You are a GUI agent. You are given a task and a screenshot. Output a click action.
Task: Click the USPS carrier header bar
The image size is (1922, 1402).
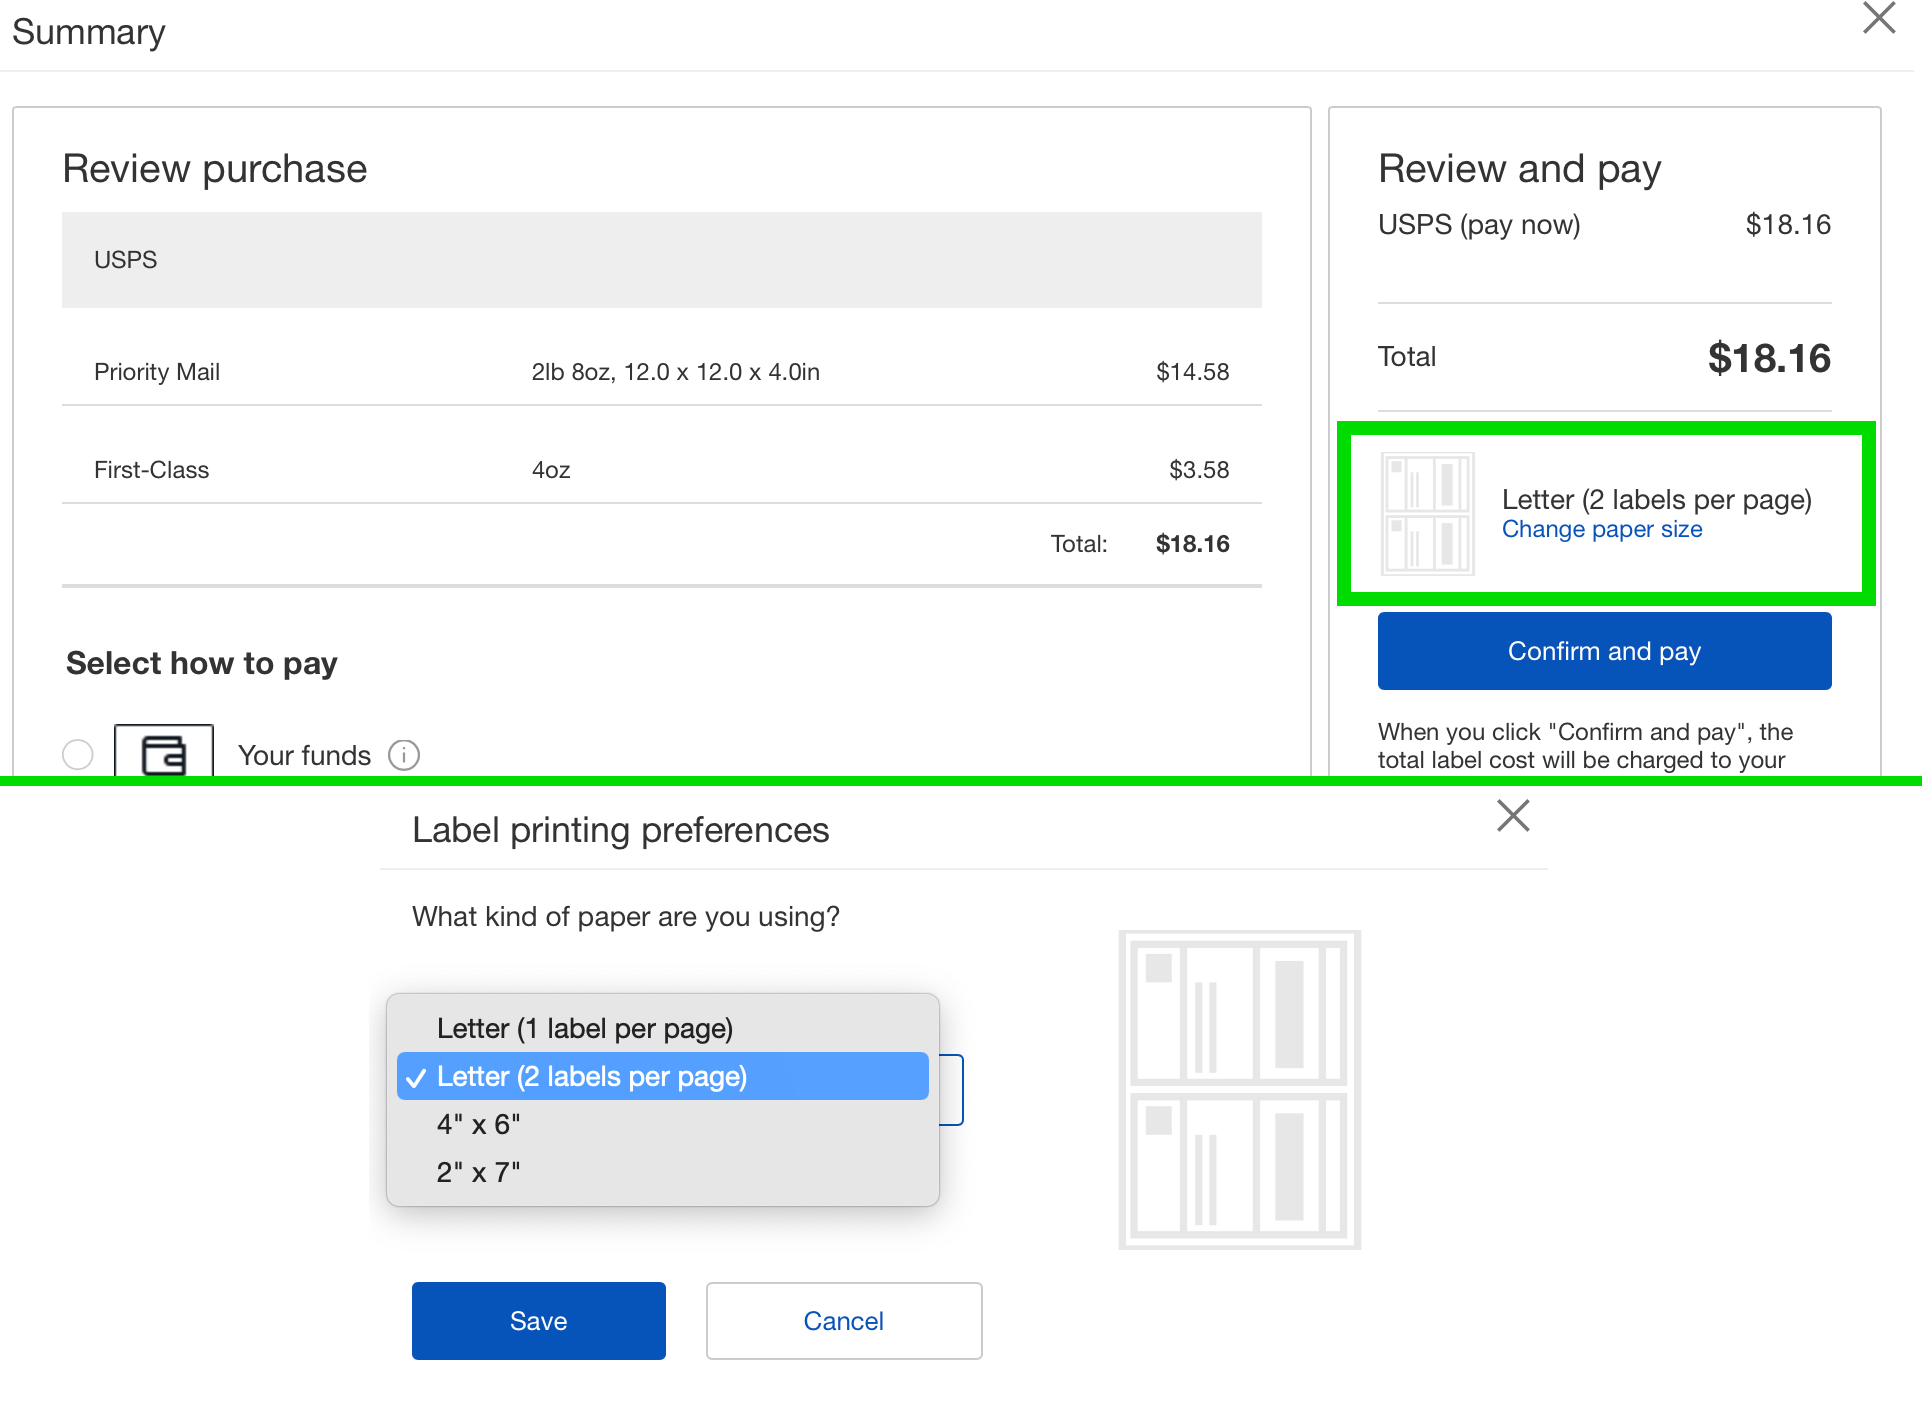660,260
